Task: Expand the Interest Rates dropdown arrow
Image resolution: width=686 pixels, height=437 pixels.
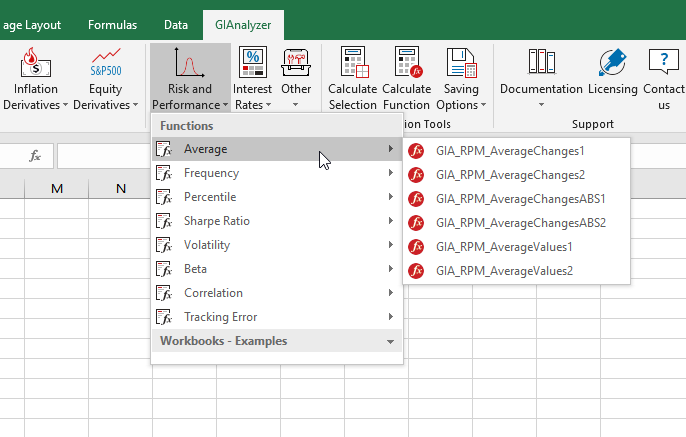Action: point(268,105)
